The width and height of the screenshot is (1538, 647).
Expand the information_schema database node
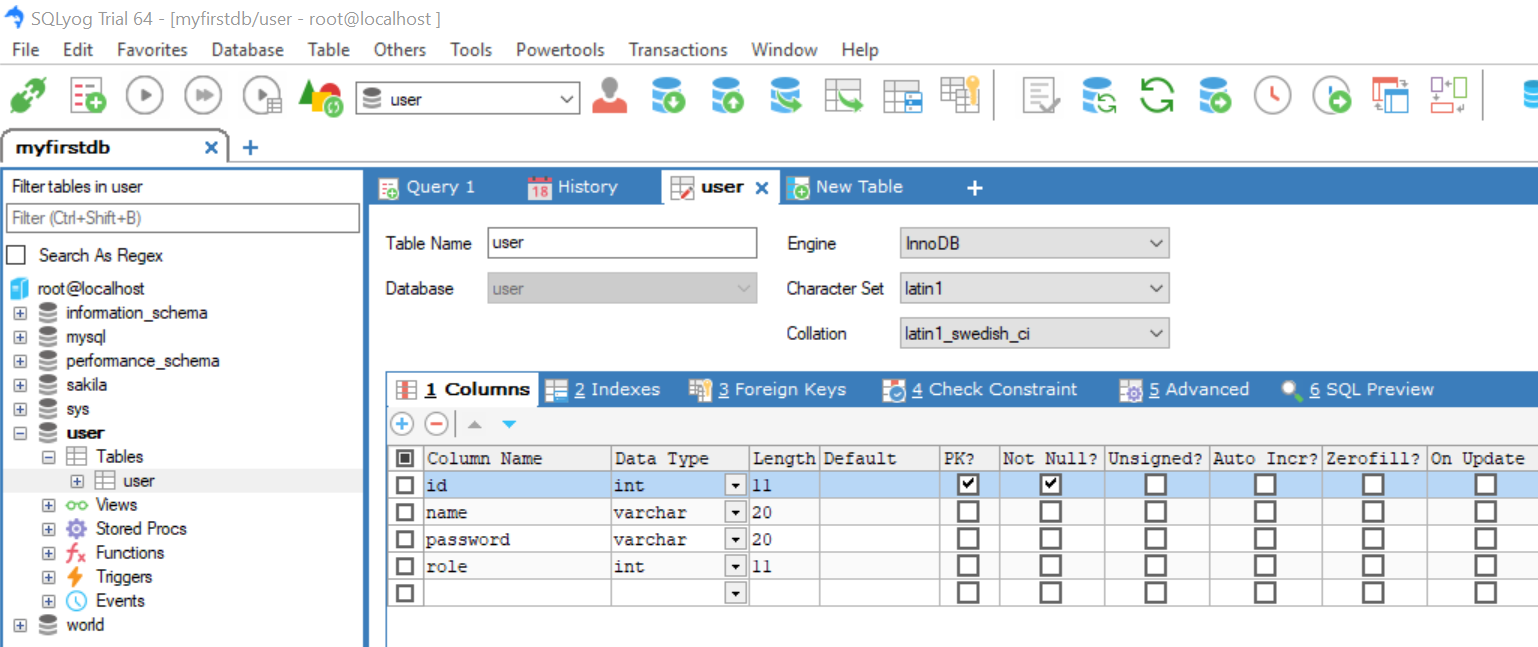pyautogui.click(x=20, y=313)
